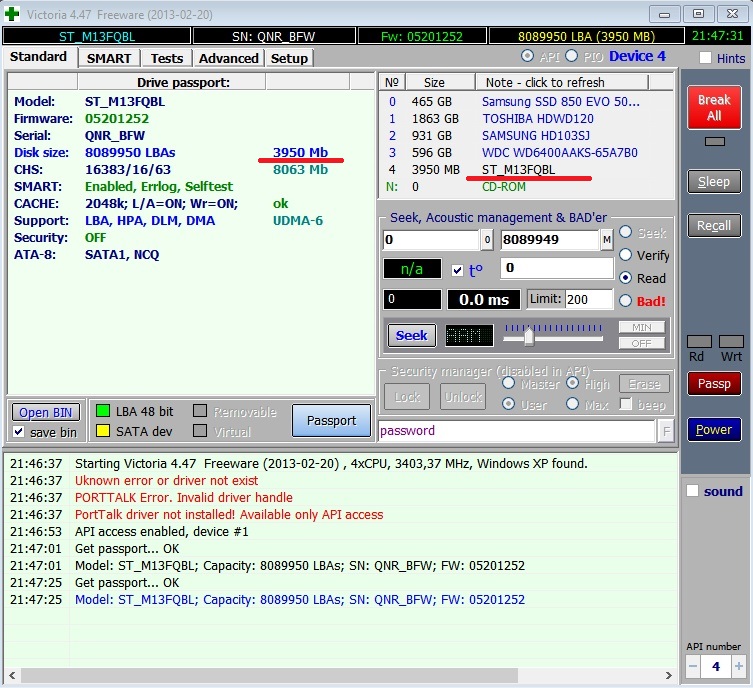Click the horizontal log scrollbar left arrow
Image resolution: width=753 pixels, height=688 pixels.
coord(12,676)
